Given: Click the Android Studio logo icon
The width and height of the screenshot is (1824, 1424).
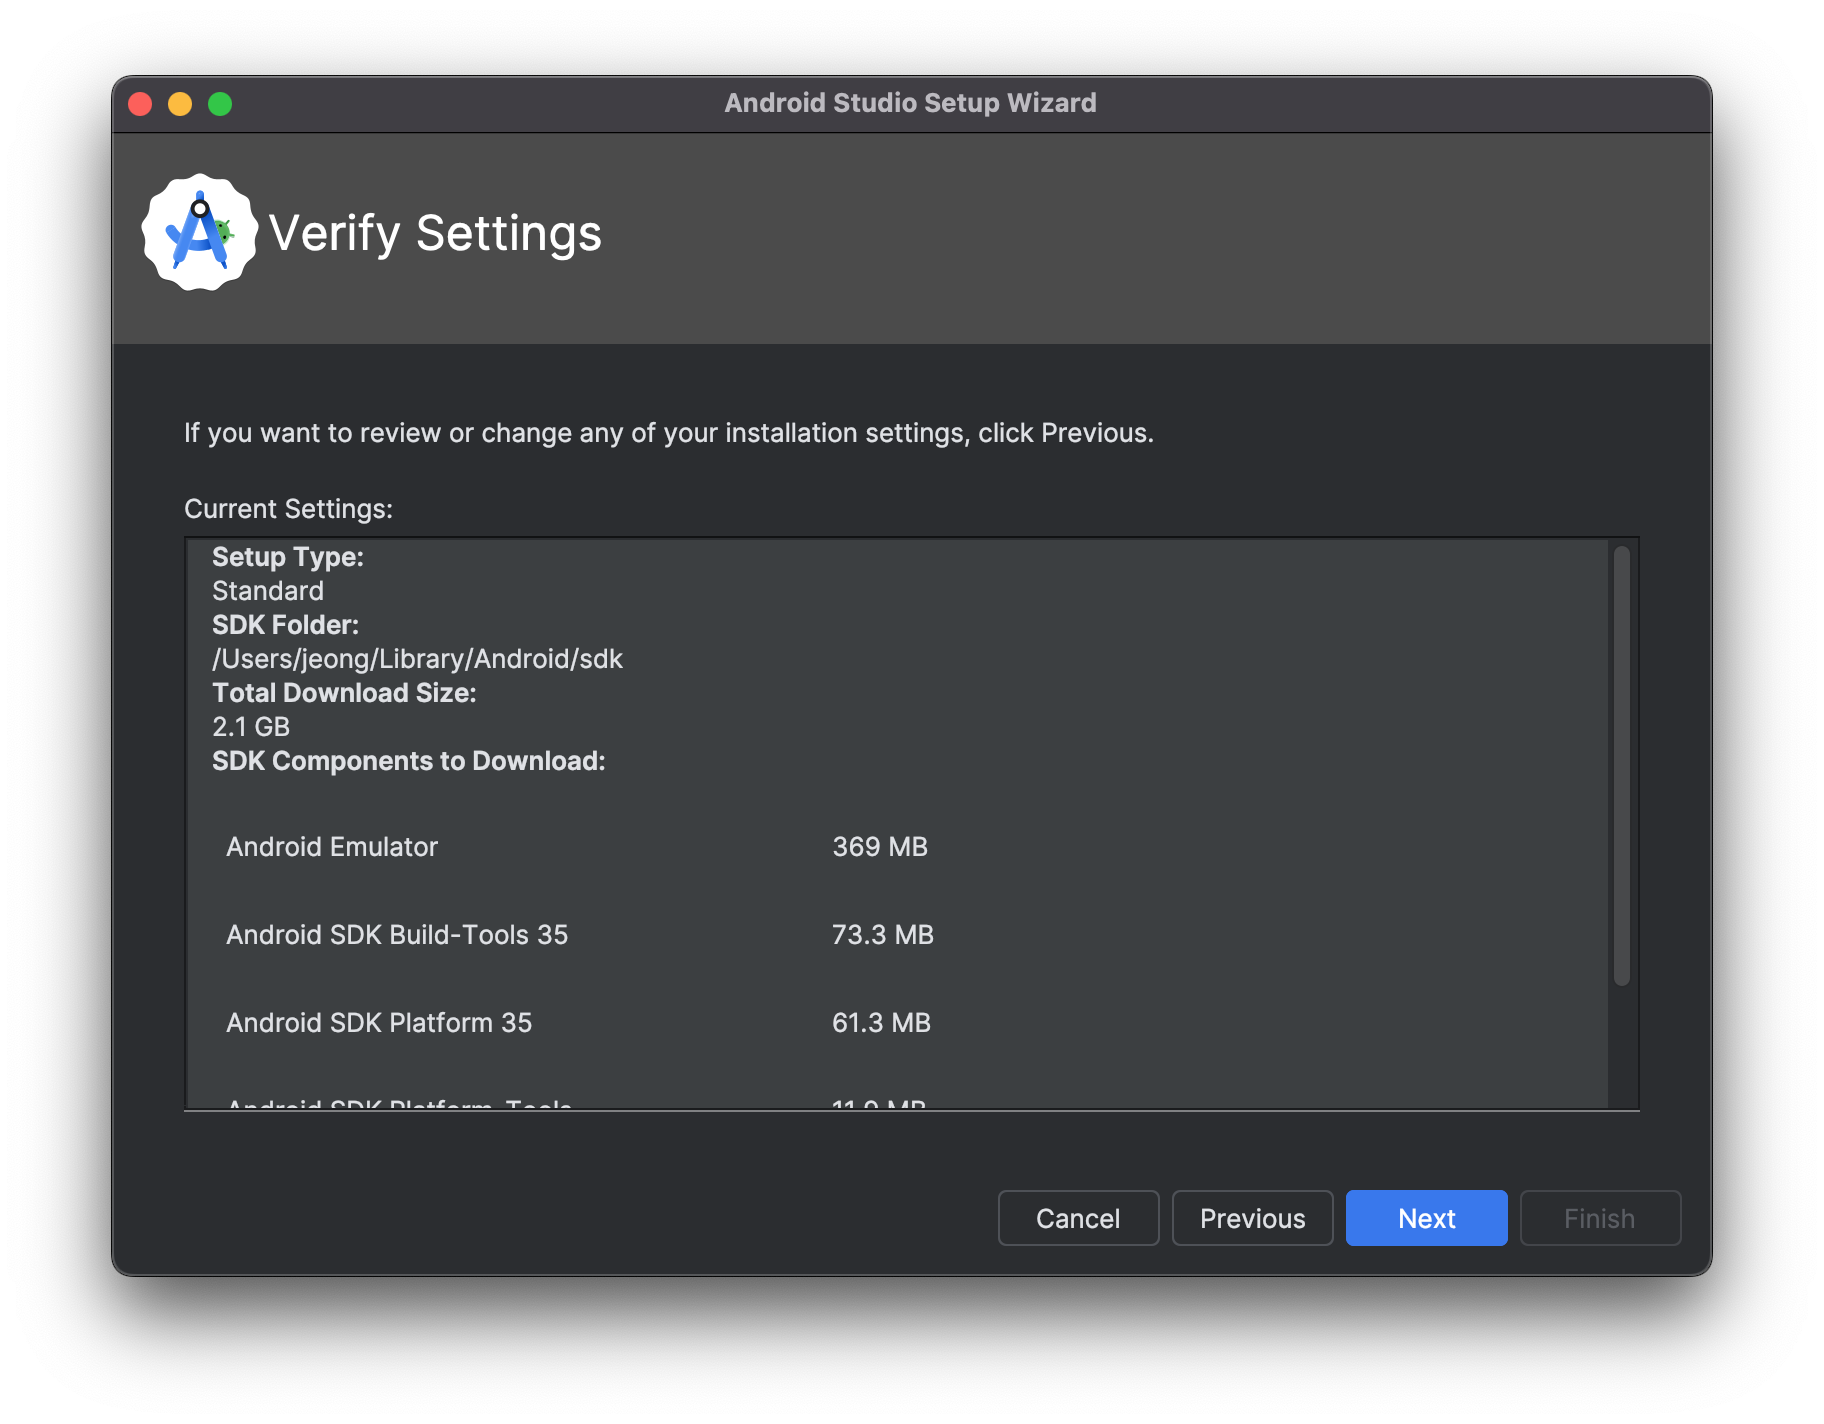Looking at the screenshot, I should tap(200, 233).
